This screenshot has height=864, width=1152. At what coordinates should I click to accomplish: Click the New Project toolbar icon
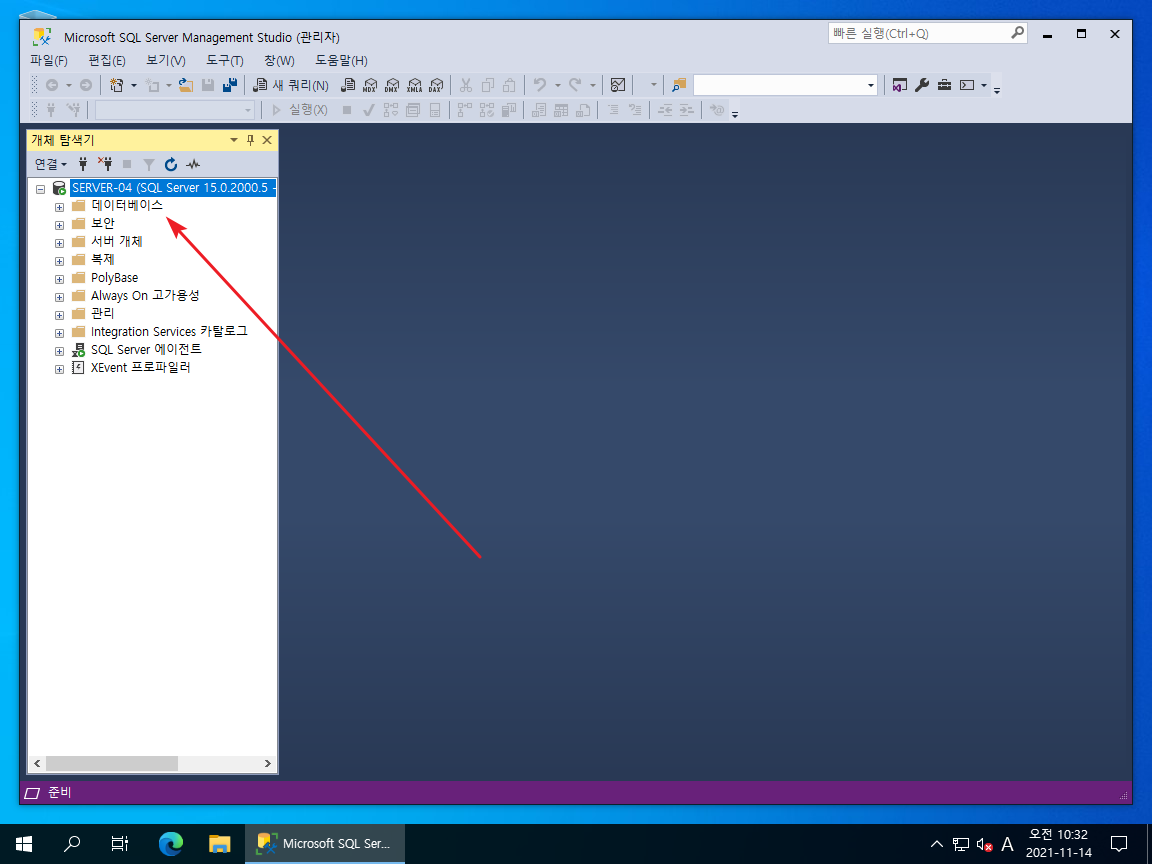(116, 85)
